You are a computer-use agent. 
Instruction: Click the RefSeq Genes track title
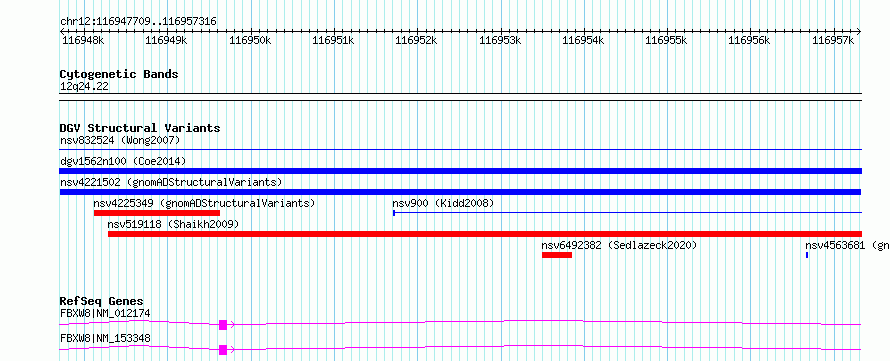102,301
